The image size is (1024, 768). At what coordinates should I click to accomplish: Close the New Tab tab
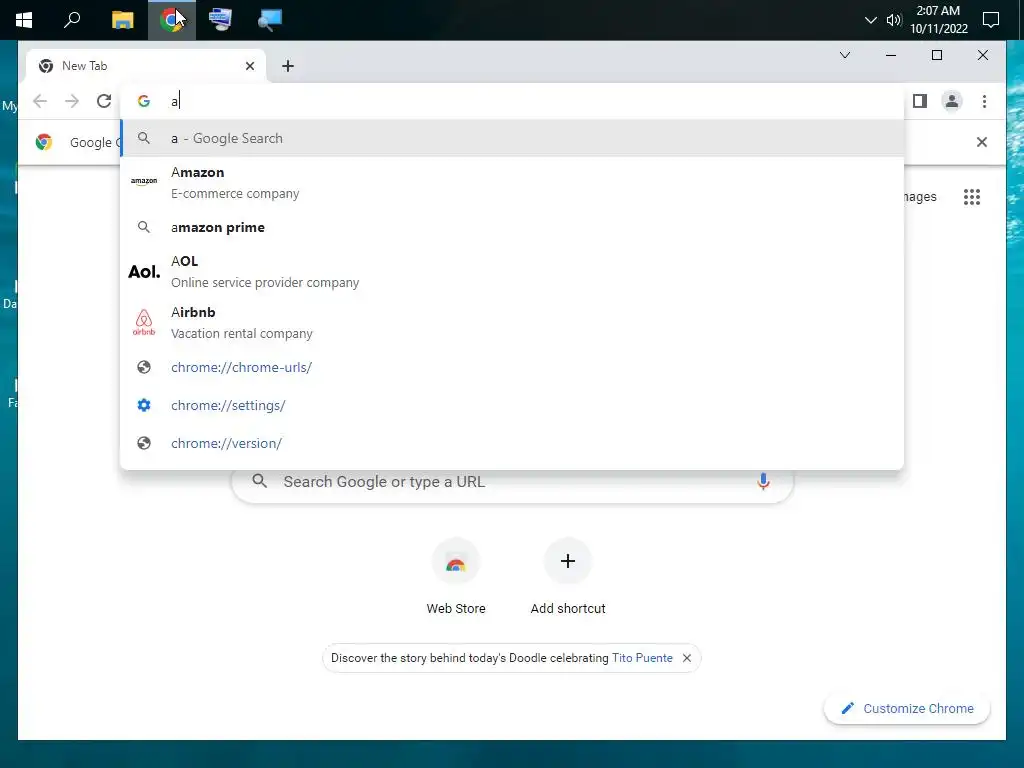tap(249, 66)
